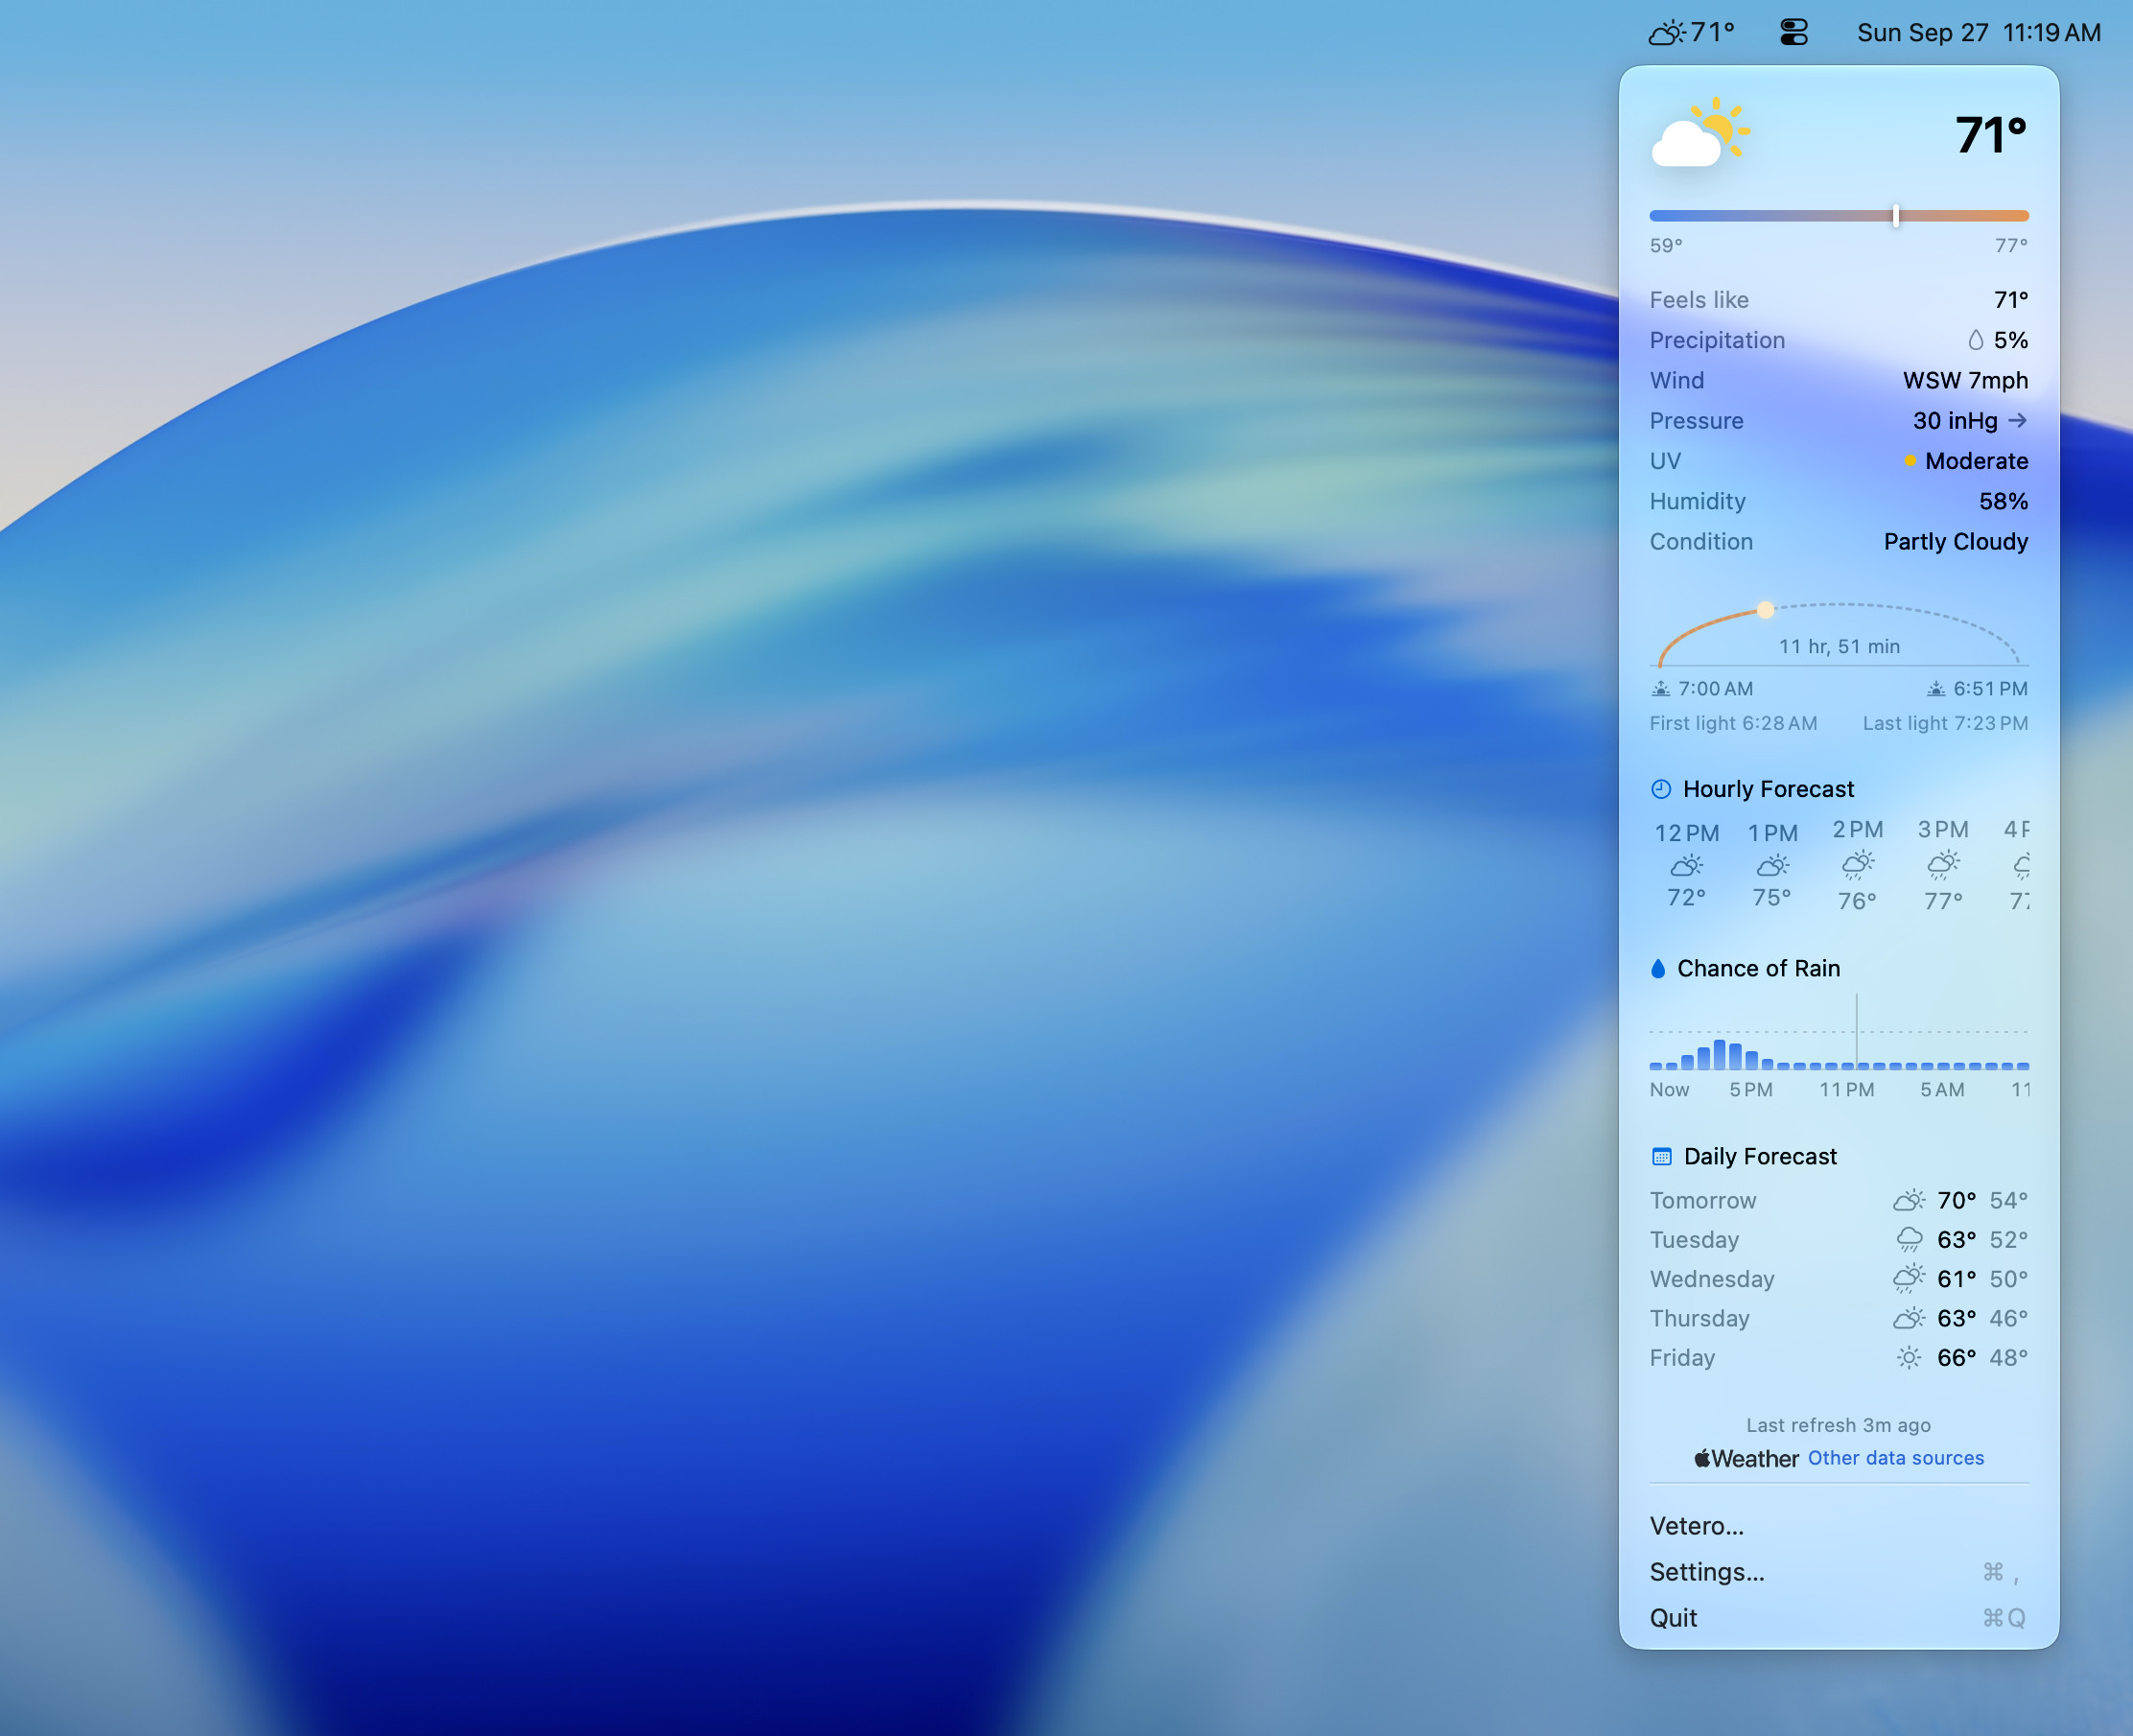Click the sun position dot on daylight arc
Image resolution: width=2133 pixels, height=1736 pixels.
pos(1766,610)
